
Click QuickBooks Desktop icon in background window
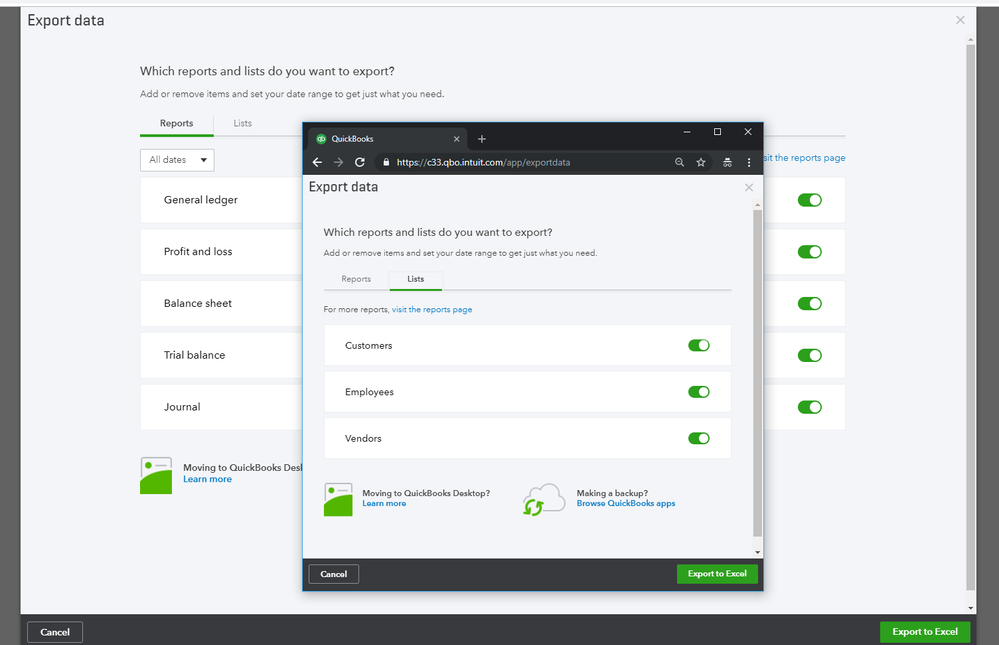coord(156,475)
